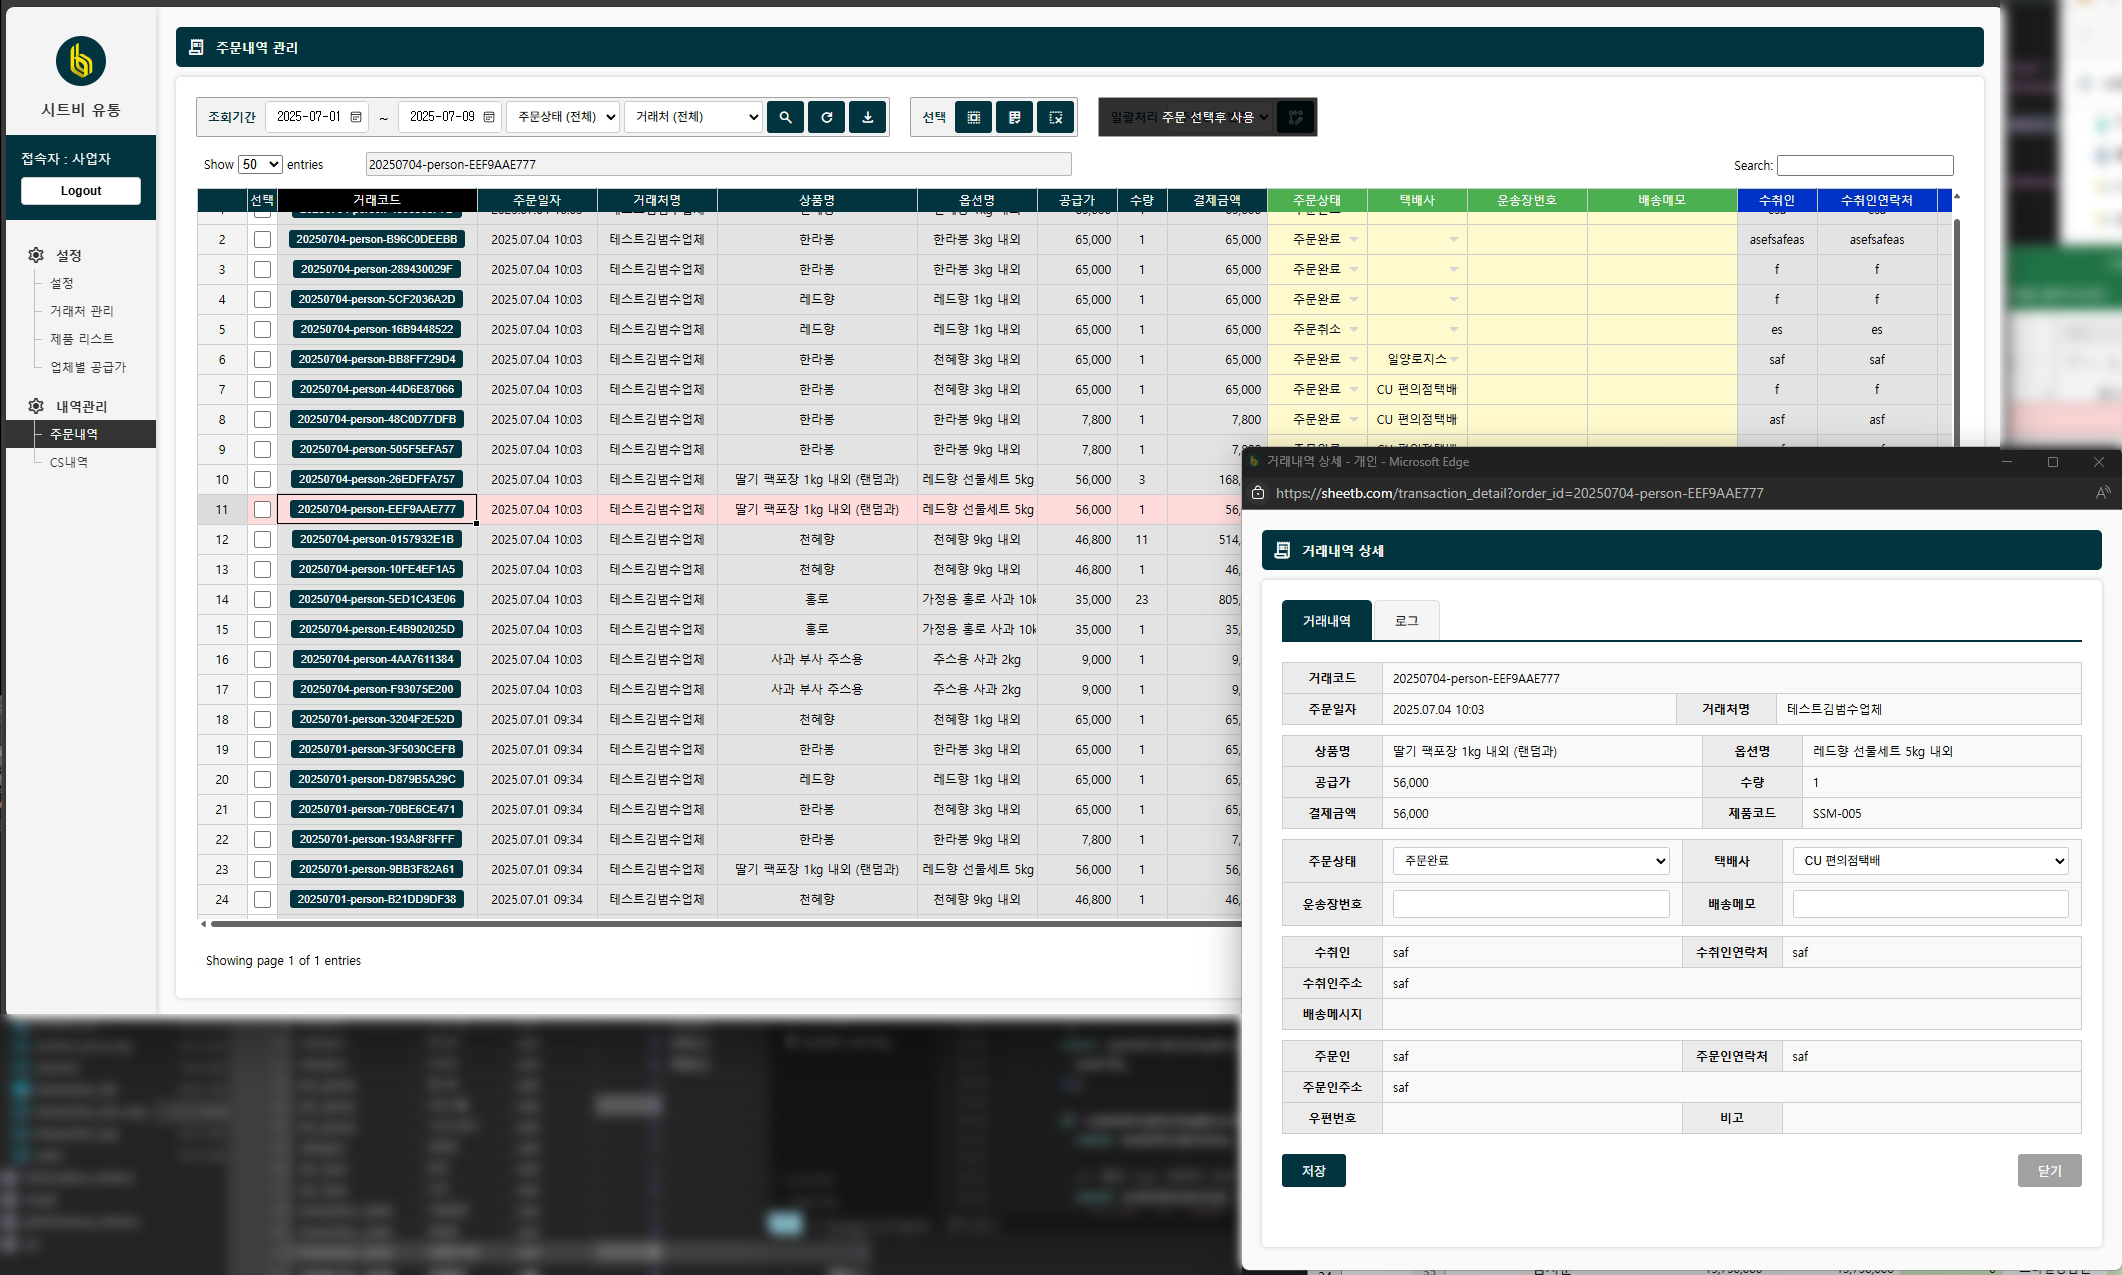Tick the checkbox for row 5
2122x1275 pixels.
262,329
